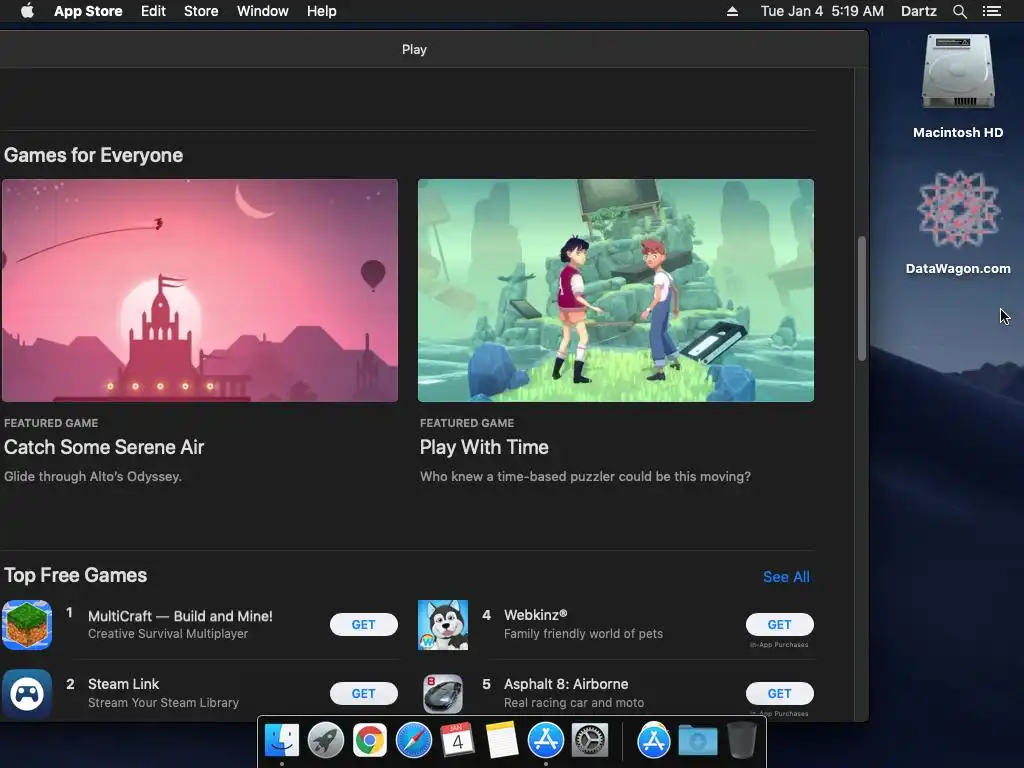This screenshot has width=1024, height=768.
Task: Select the DataWagon.com desktop icon
Action: [x=958, y=209]
